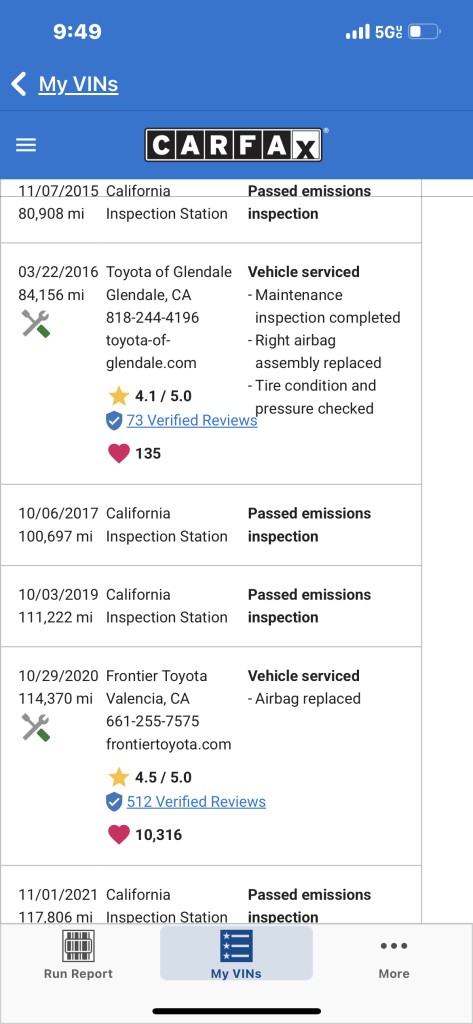Tap the wrench icon for Toyota of Glendale
Screen dimensions: 473x1024
click(36, 323)
